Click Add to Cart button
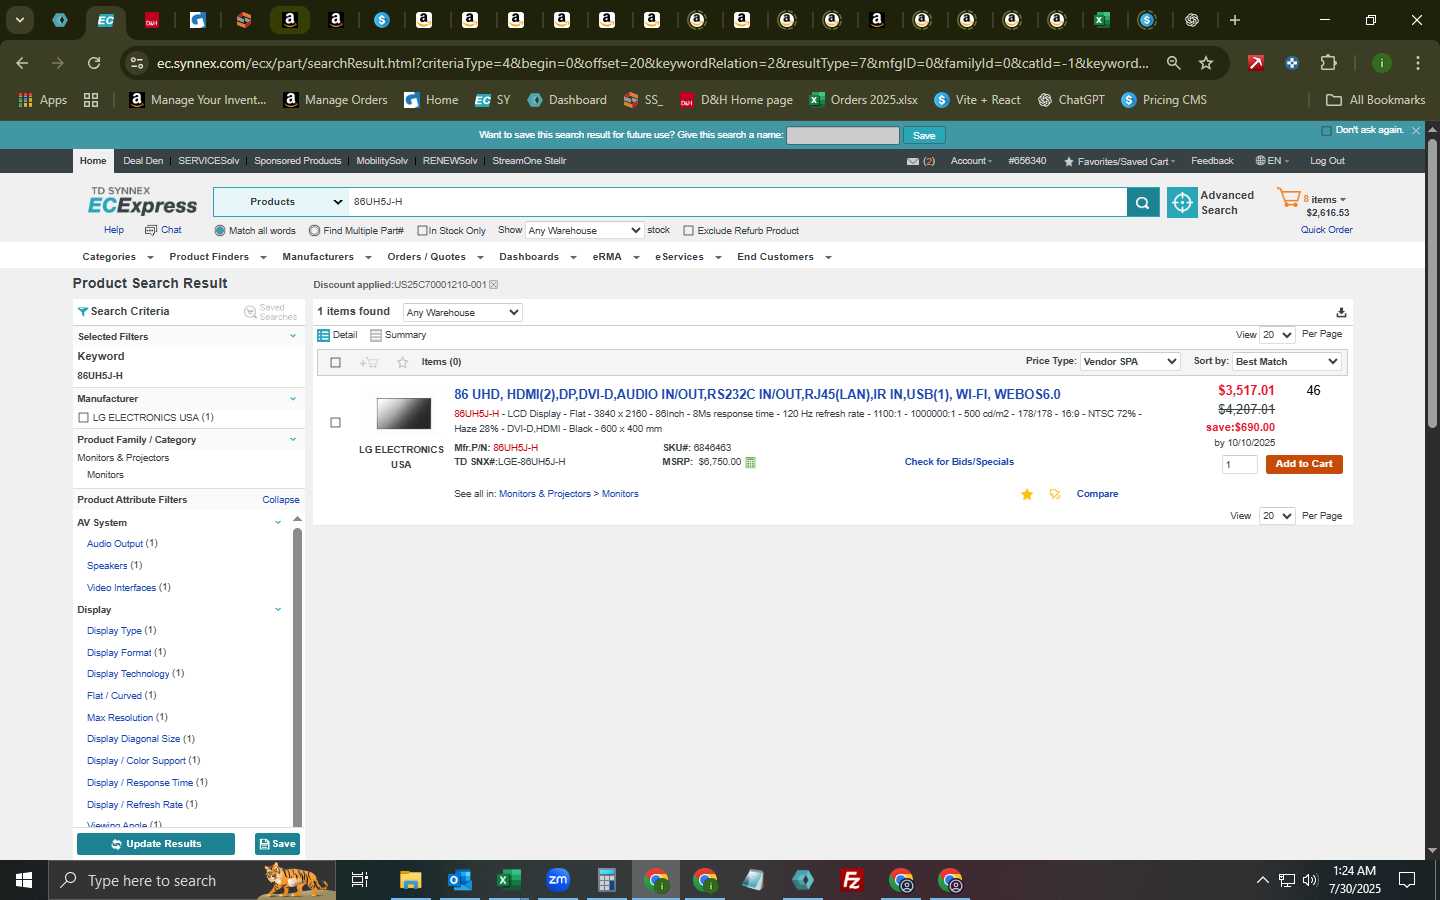1440x900 pixels. click(x=1304, y=464)
